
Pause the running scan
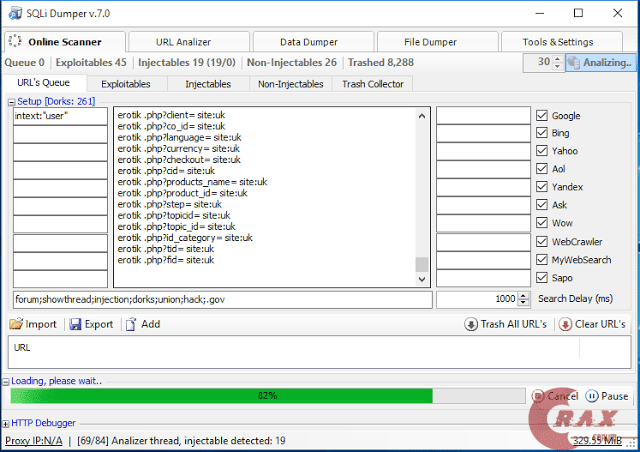click(x=607, y=396)
